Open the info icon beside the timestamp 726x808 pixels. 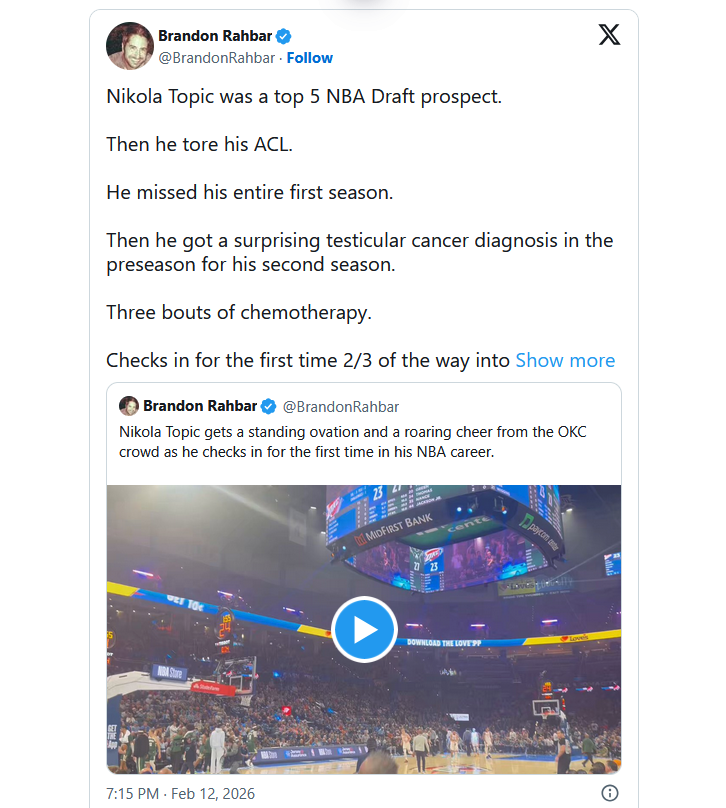[x=609, y=793]
